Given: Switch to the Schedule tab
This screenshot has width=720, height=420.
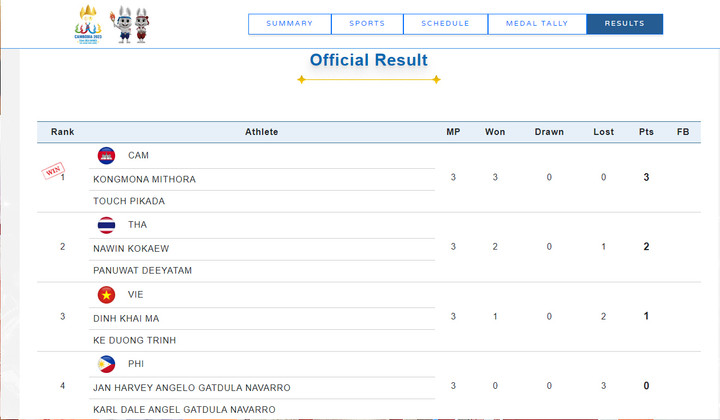Looking at the screenshot, I should 445,24.
